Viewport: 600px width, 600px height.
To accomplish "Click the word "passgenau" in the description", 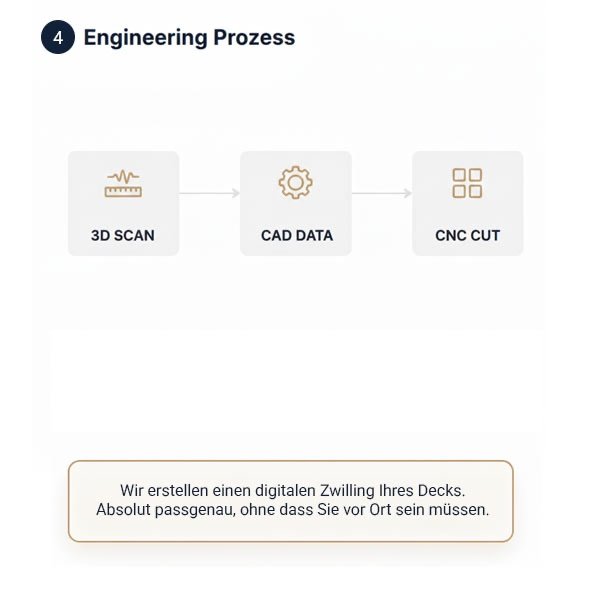I will [x=191, y=509].
